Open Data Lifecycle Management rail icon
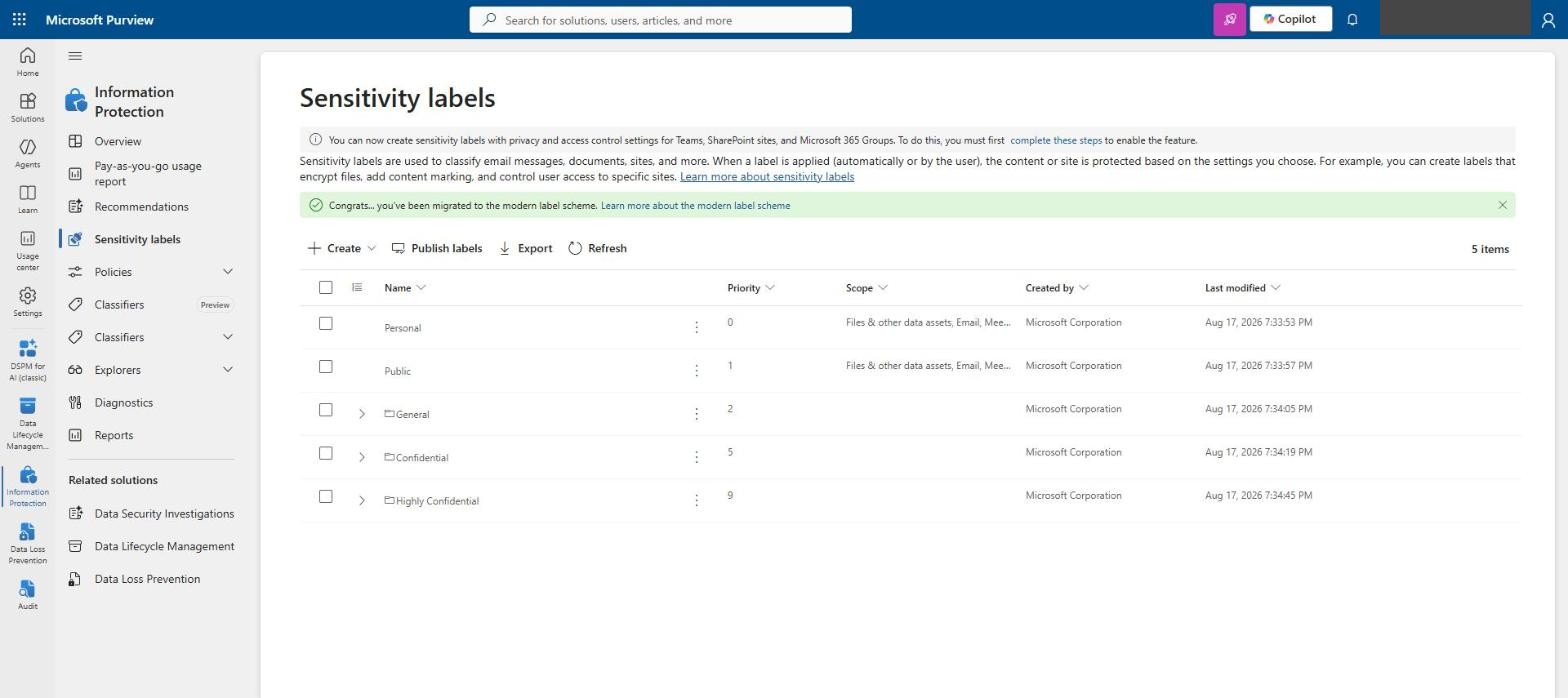 pos(27,423)
